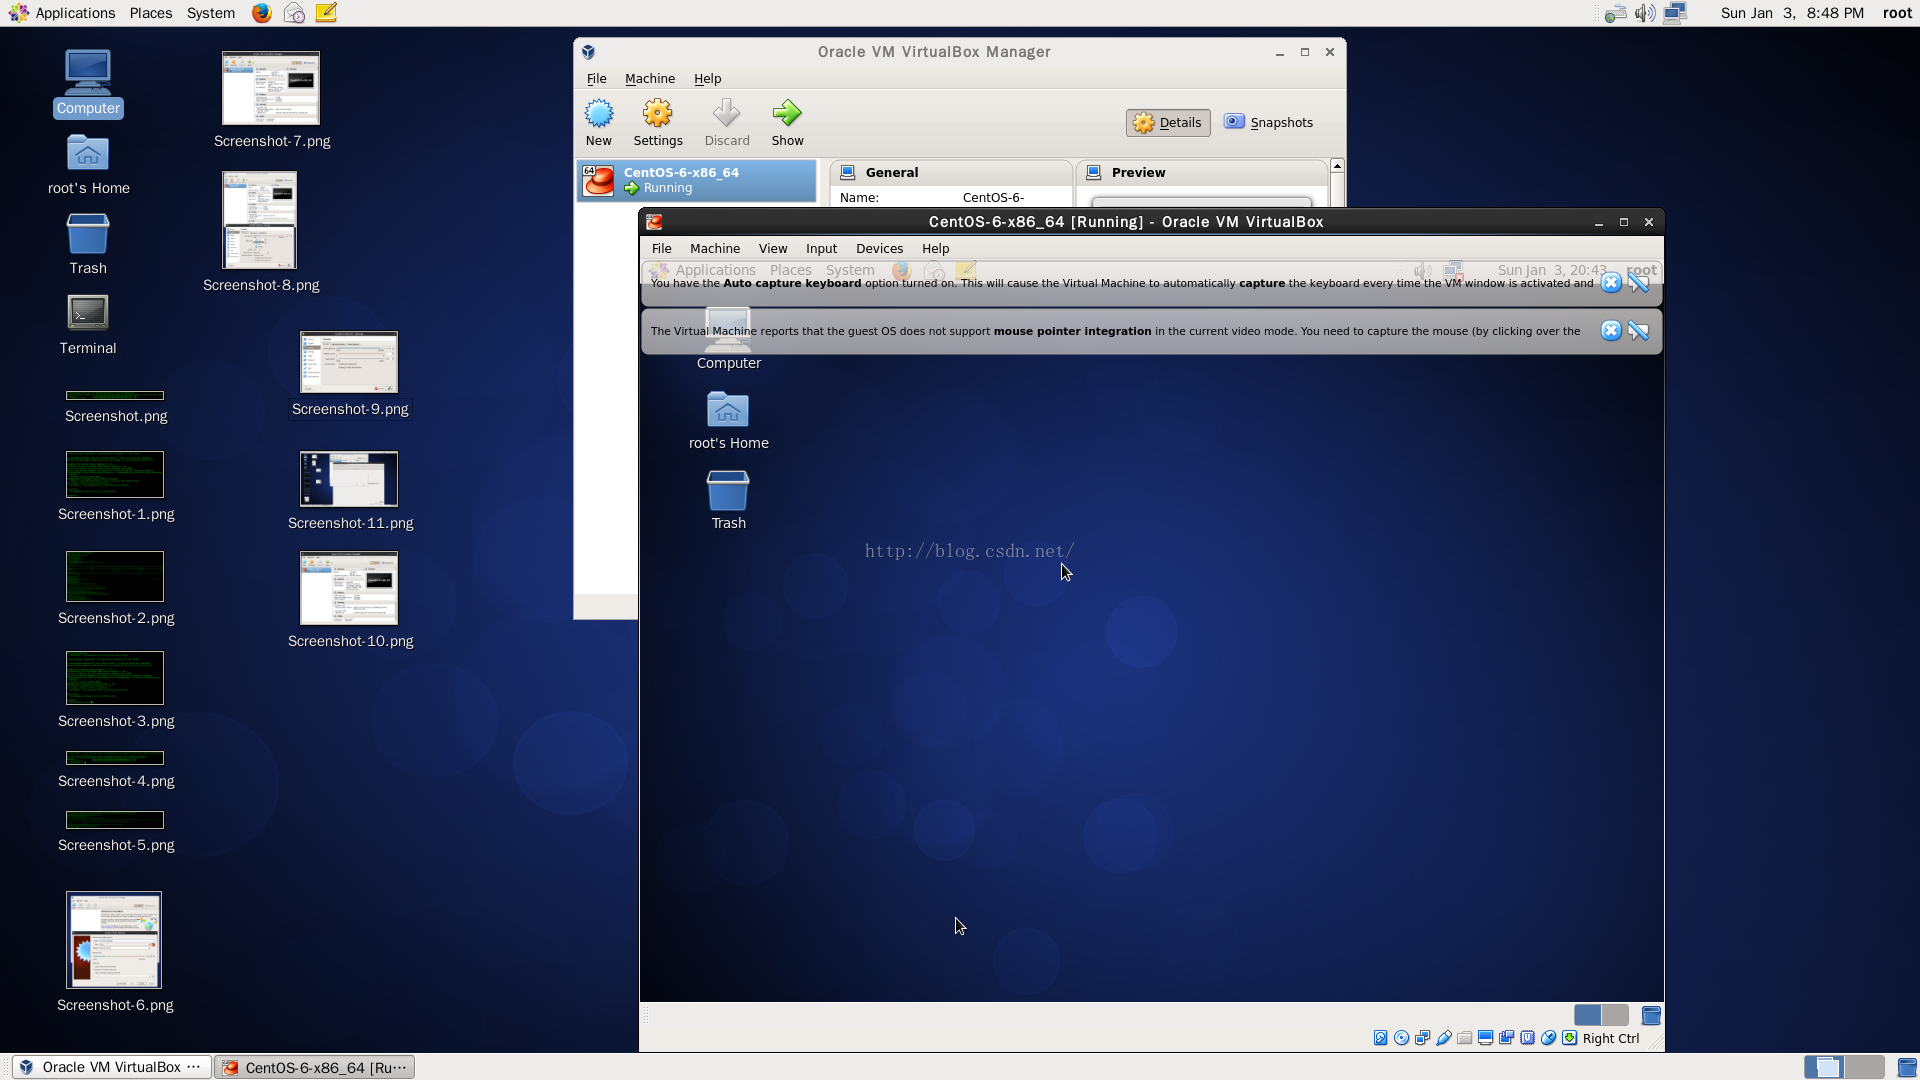Click host keyboard input method tray icon
This screenshot has height=1080, width=1920.
pyautogui.click(x=1615, y=13)
